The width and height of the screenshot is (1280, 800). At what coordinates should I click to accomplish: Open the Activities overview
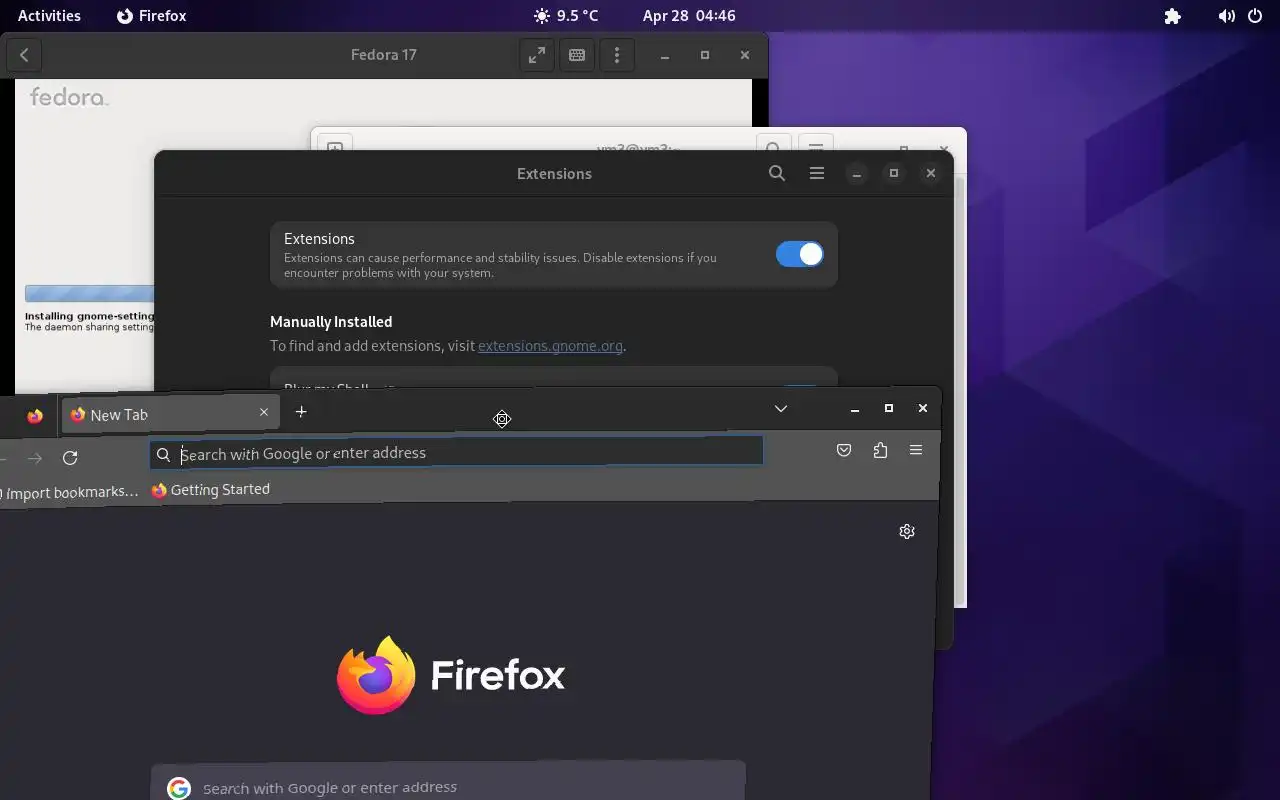click(x=49, y=16)
